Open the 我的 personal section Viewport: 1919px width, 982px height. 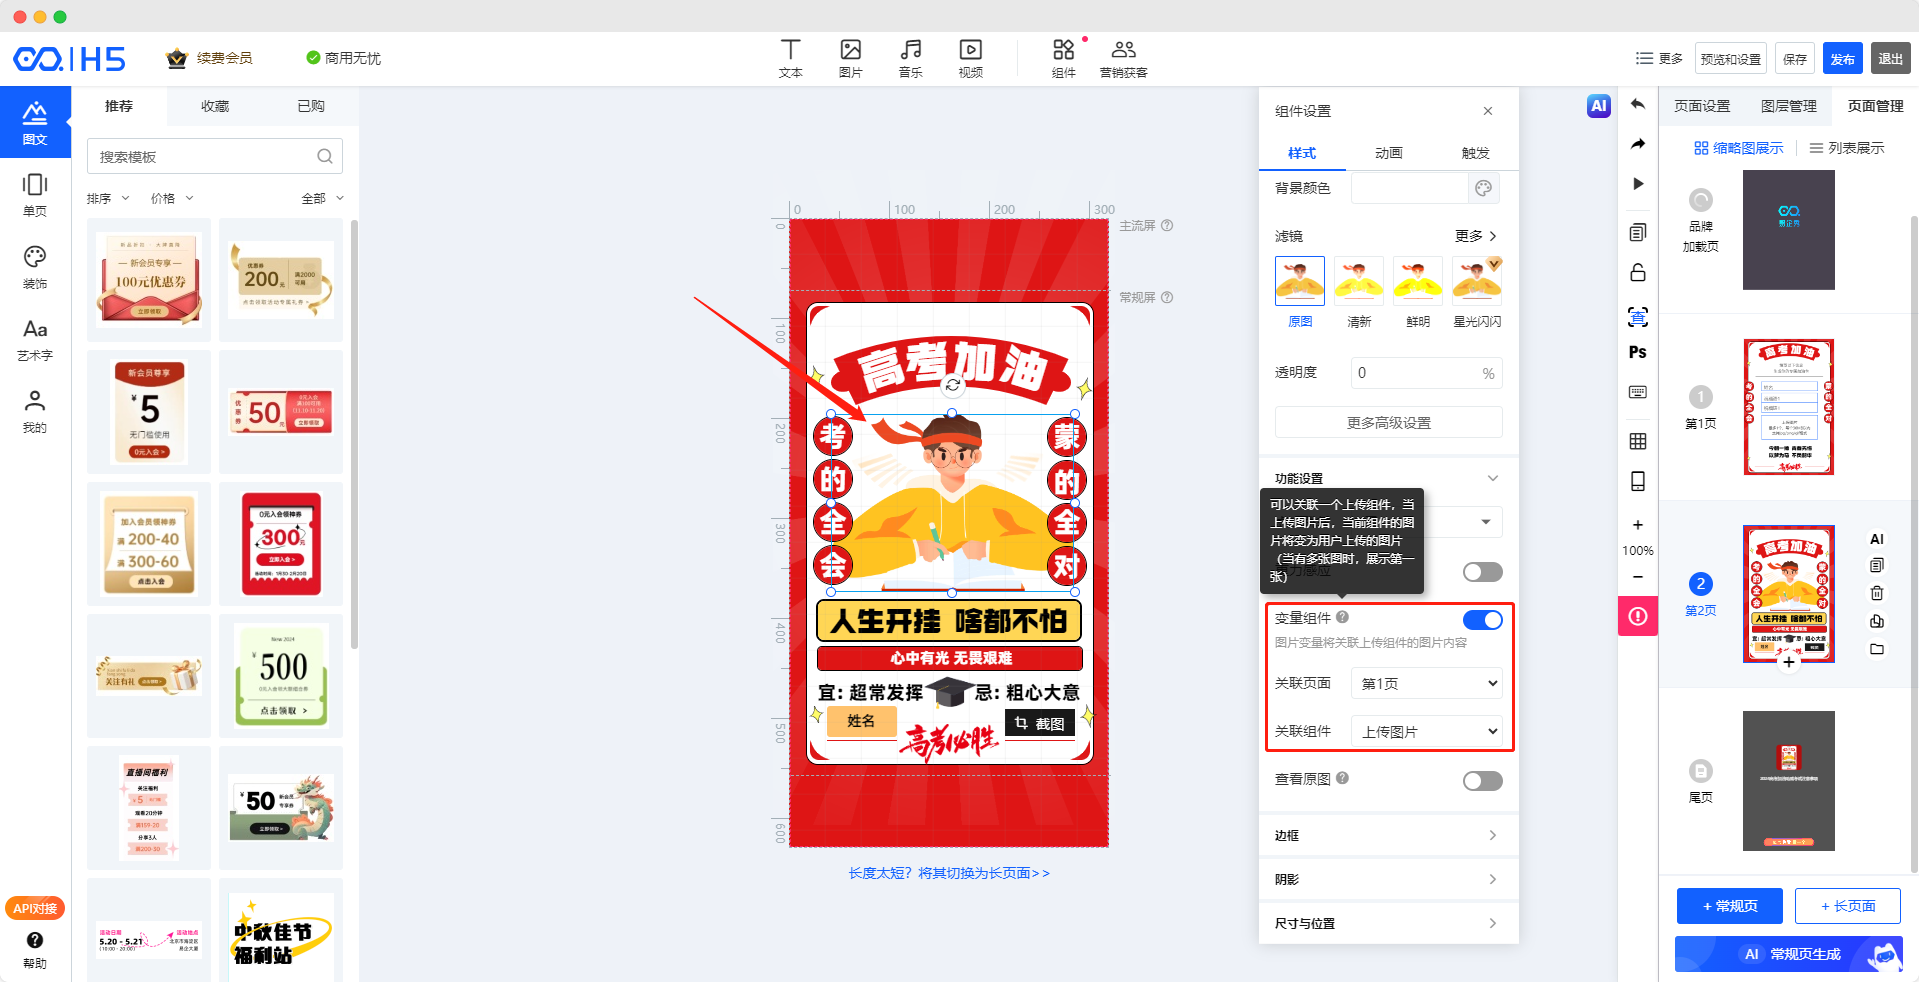pyautogui.click(x=35, y=411)
